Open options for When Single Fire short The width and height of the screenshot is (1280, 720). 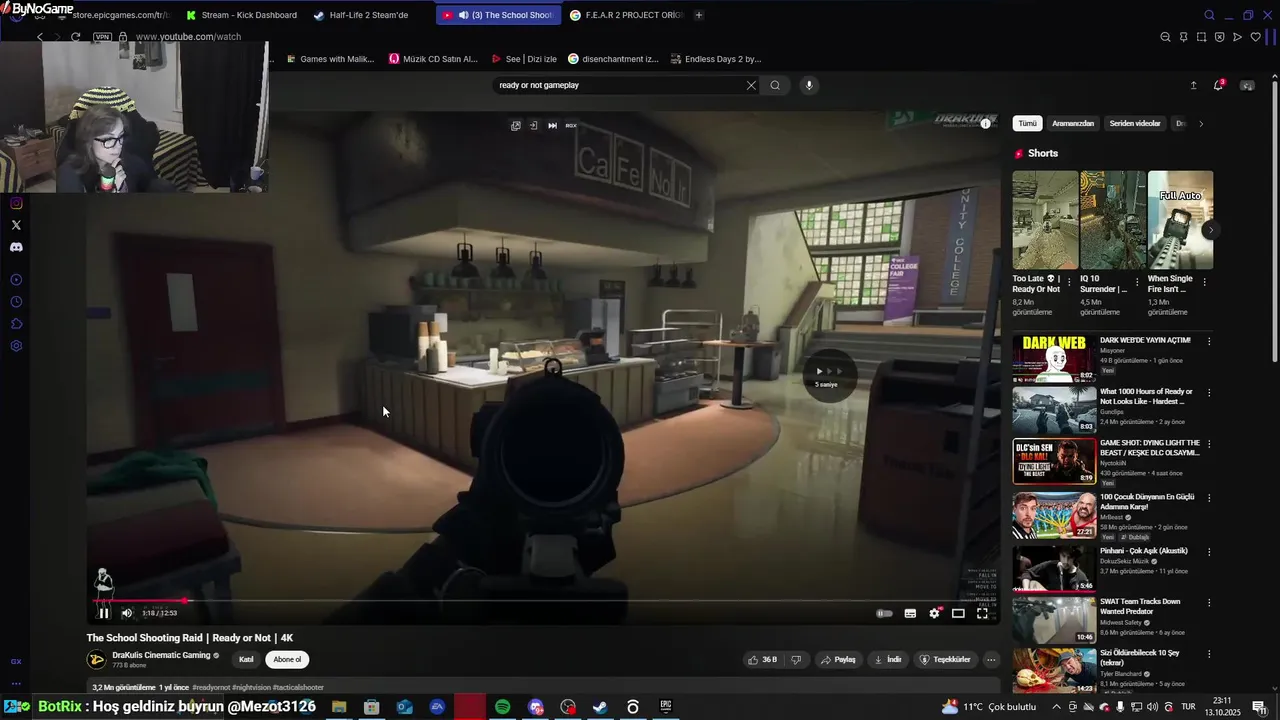tap(1204, 282)
